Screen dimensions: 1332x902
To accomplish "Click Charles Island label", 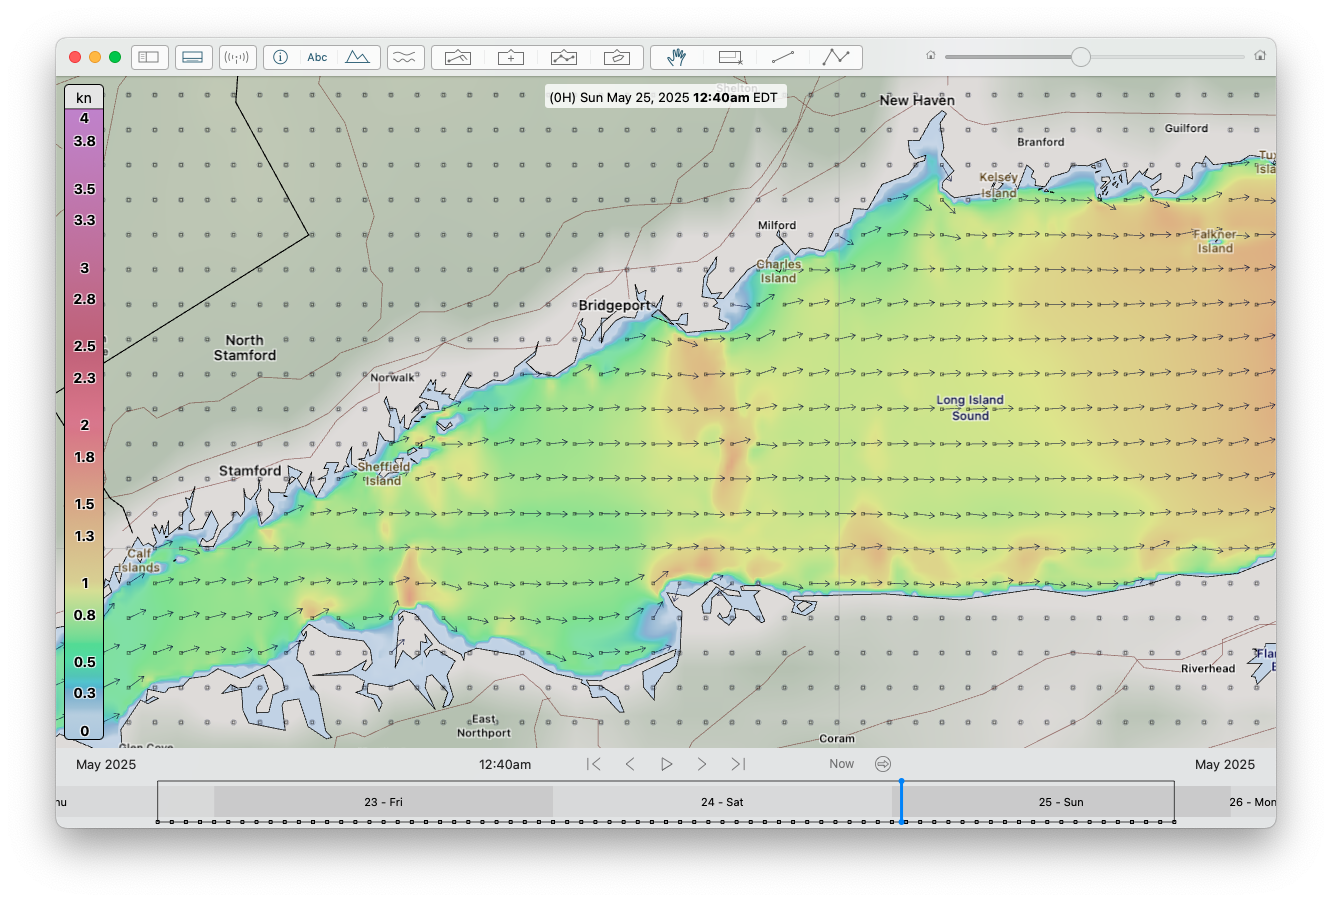I will 778,272.
